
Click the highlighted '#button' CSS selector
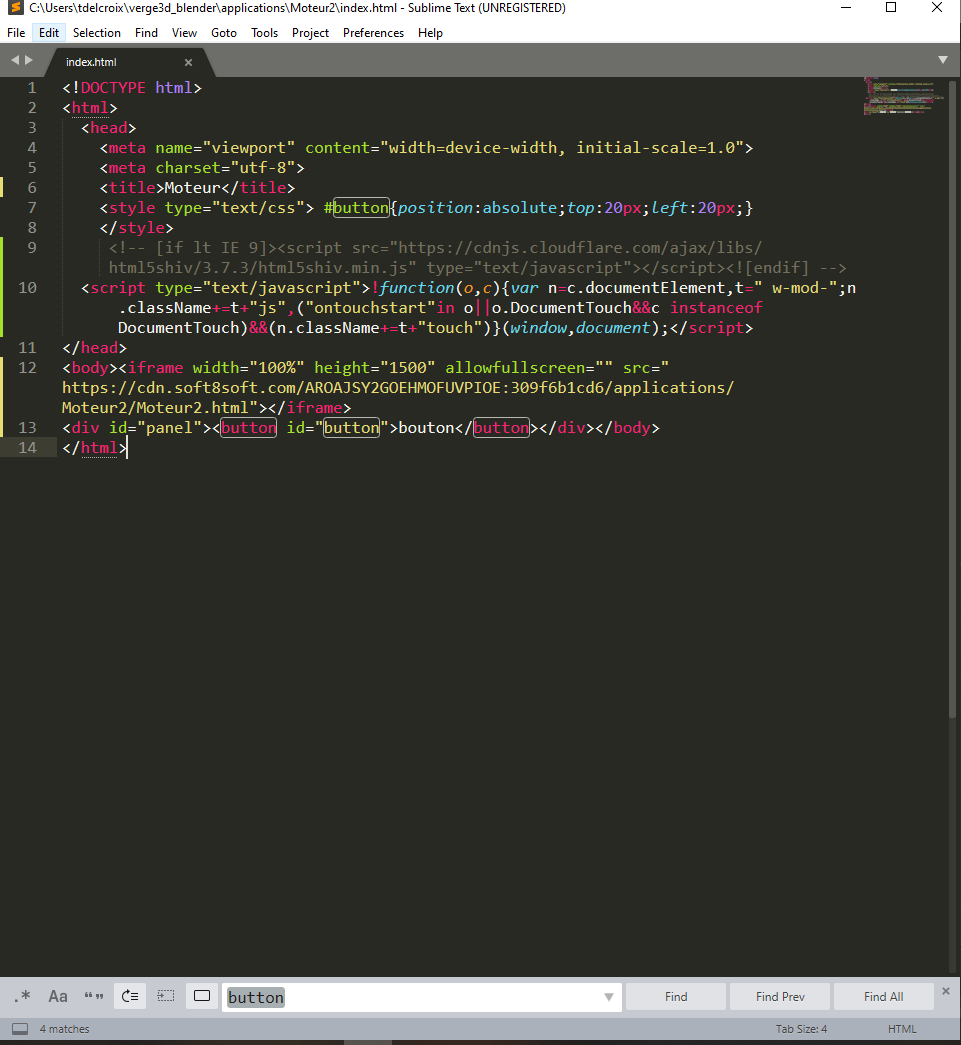[356, 208]
